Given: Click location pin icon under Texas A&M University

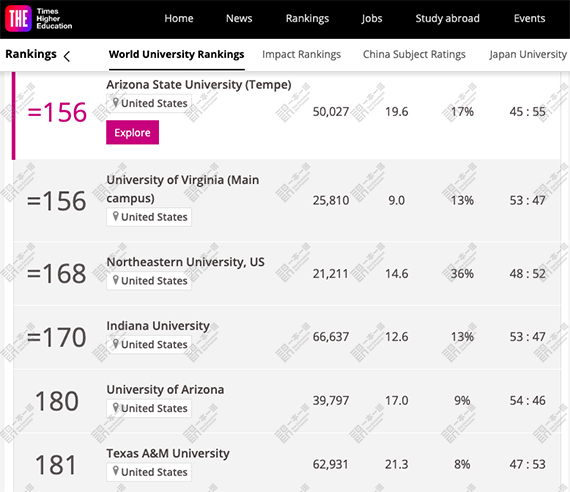Looking at the screenshot, I should [x=116, y=472].
